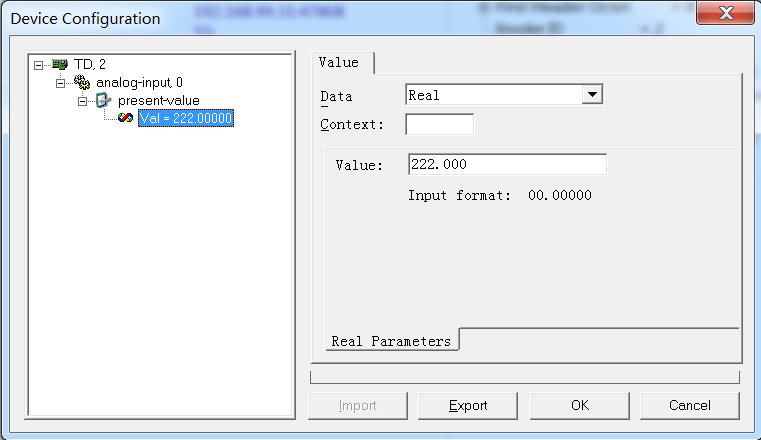Collapse the present-value node

[83, 101]
